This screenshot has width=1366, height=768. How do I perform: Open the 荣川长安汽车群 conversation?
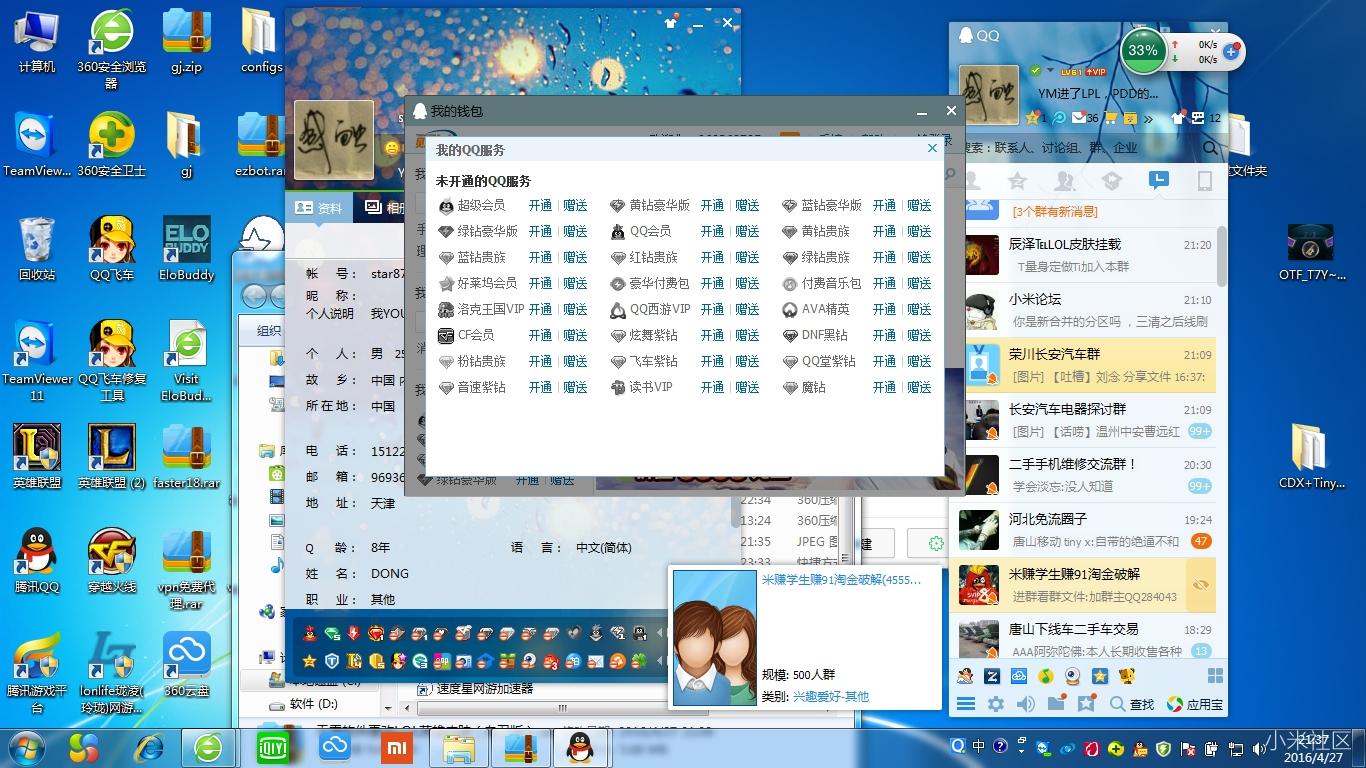1088,365
